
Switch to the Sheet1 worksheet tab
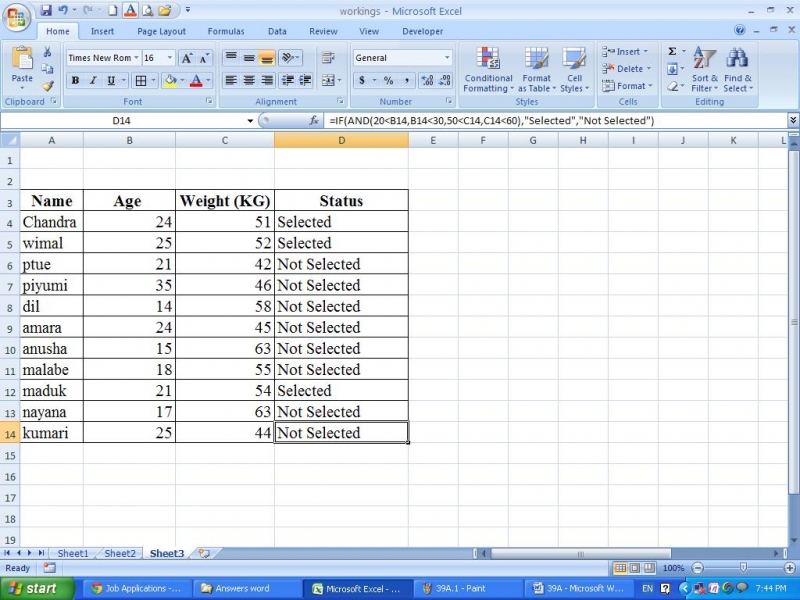tap(72, 553)
